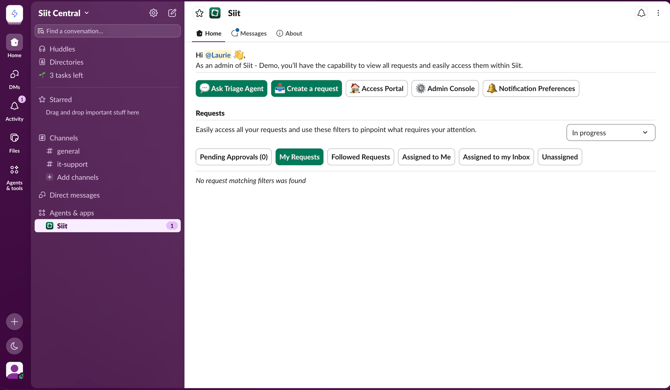Select the Unassigned filter
Screen dimensions: 670x390
point(560,157)
